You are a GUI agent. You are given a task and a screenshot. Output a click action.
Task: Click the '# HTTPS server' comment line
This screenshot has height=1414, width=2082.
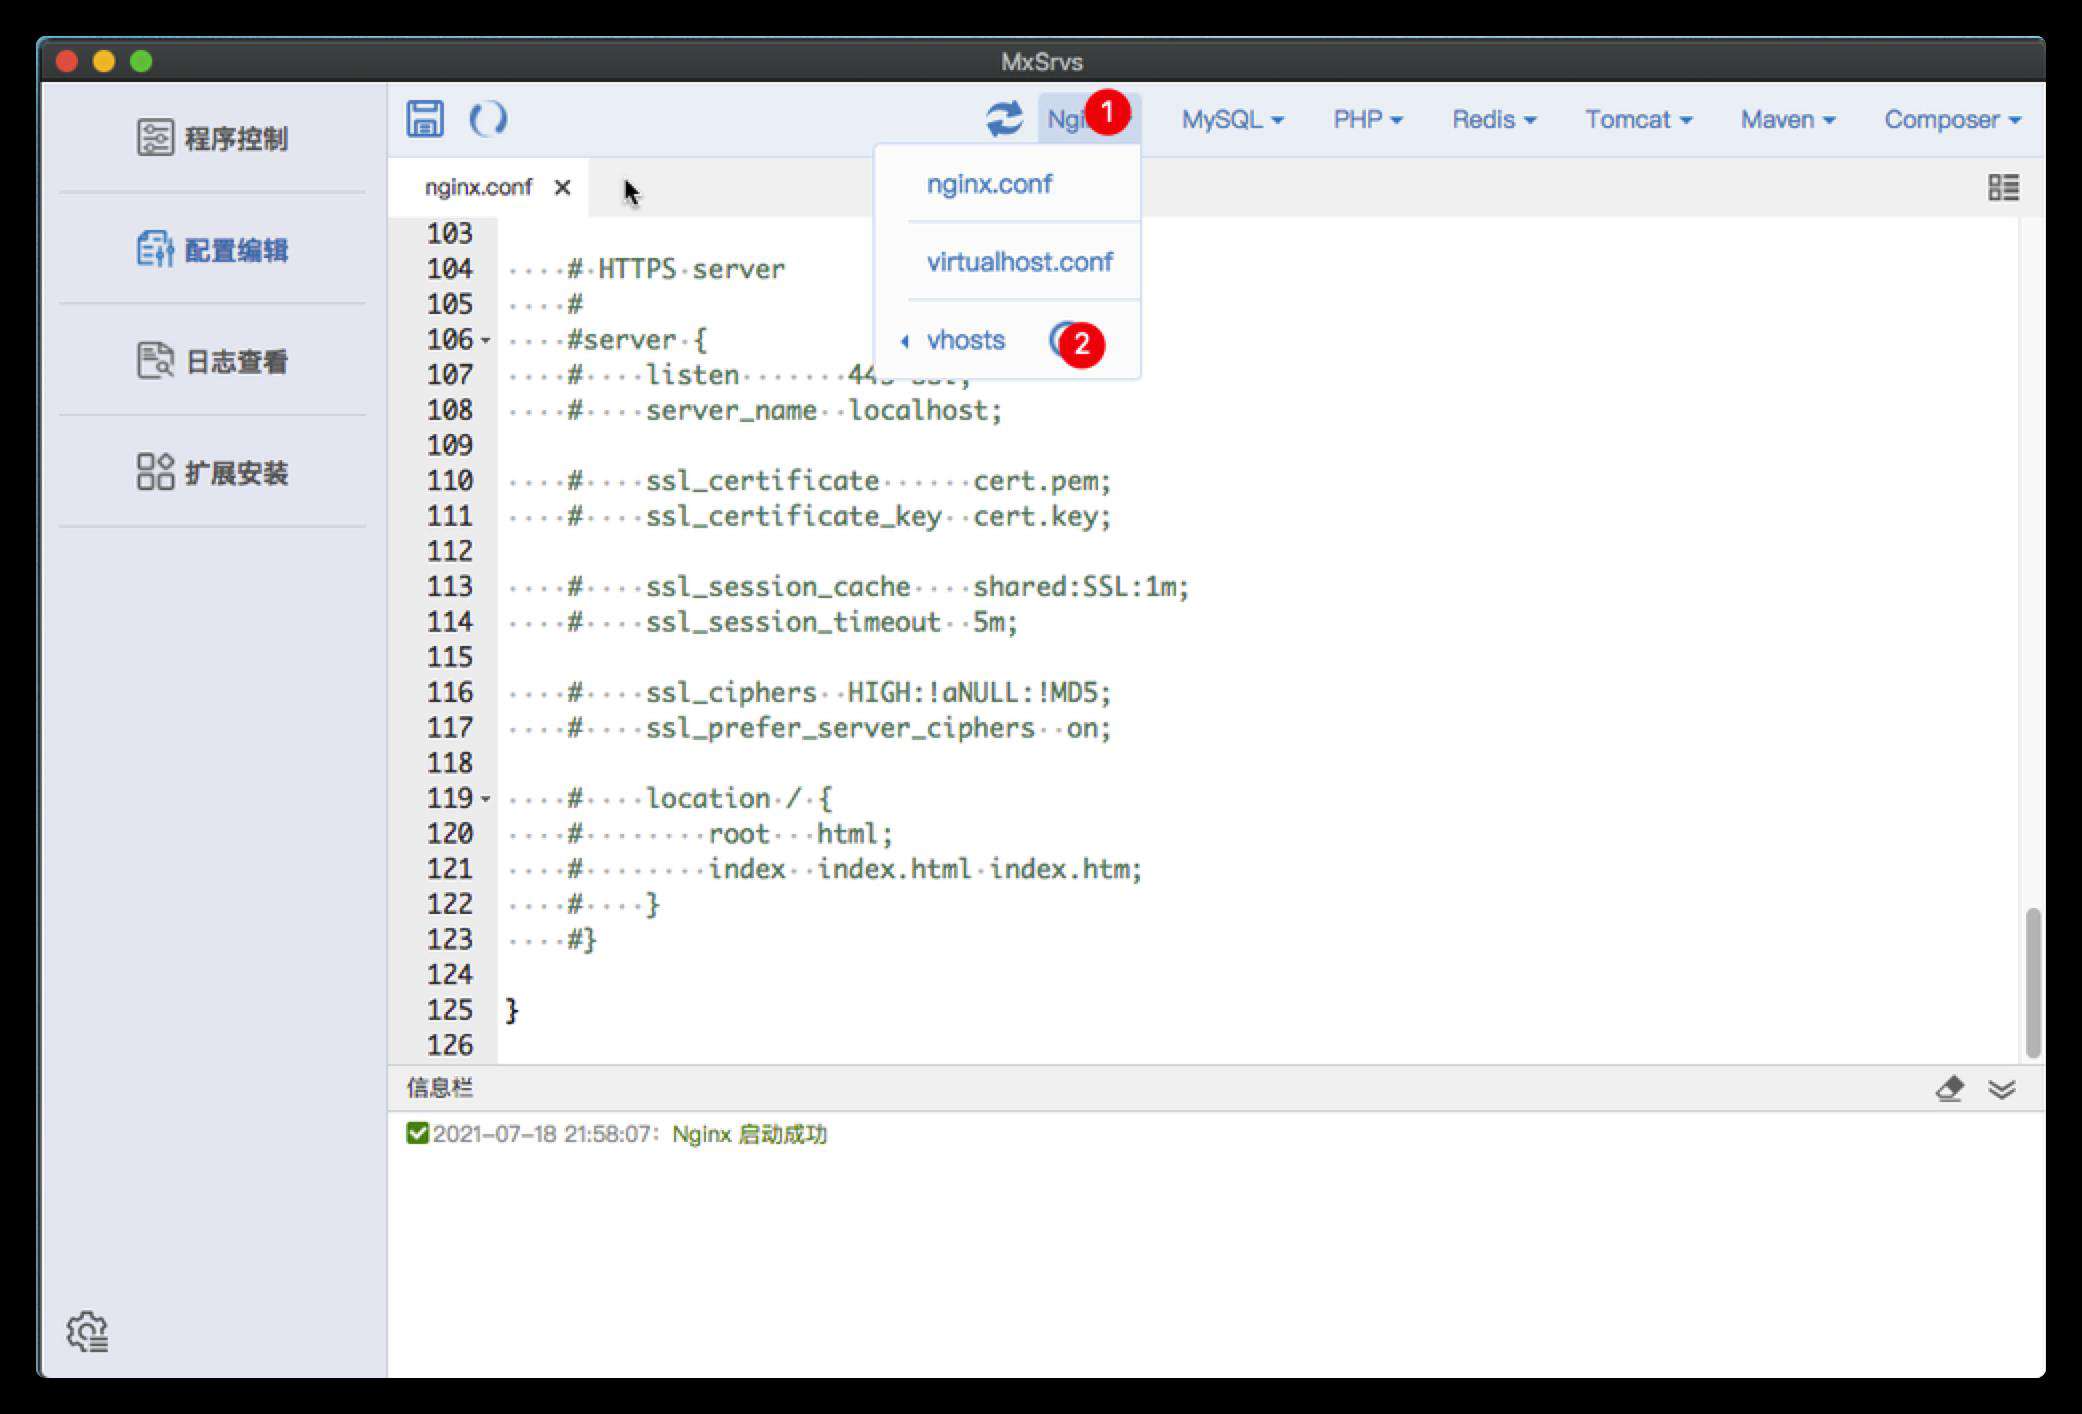[x=676, y=269]
